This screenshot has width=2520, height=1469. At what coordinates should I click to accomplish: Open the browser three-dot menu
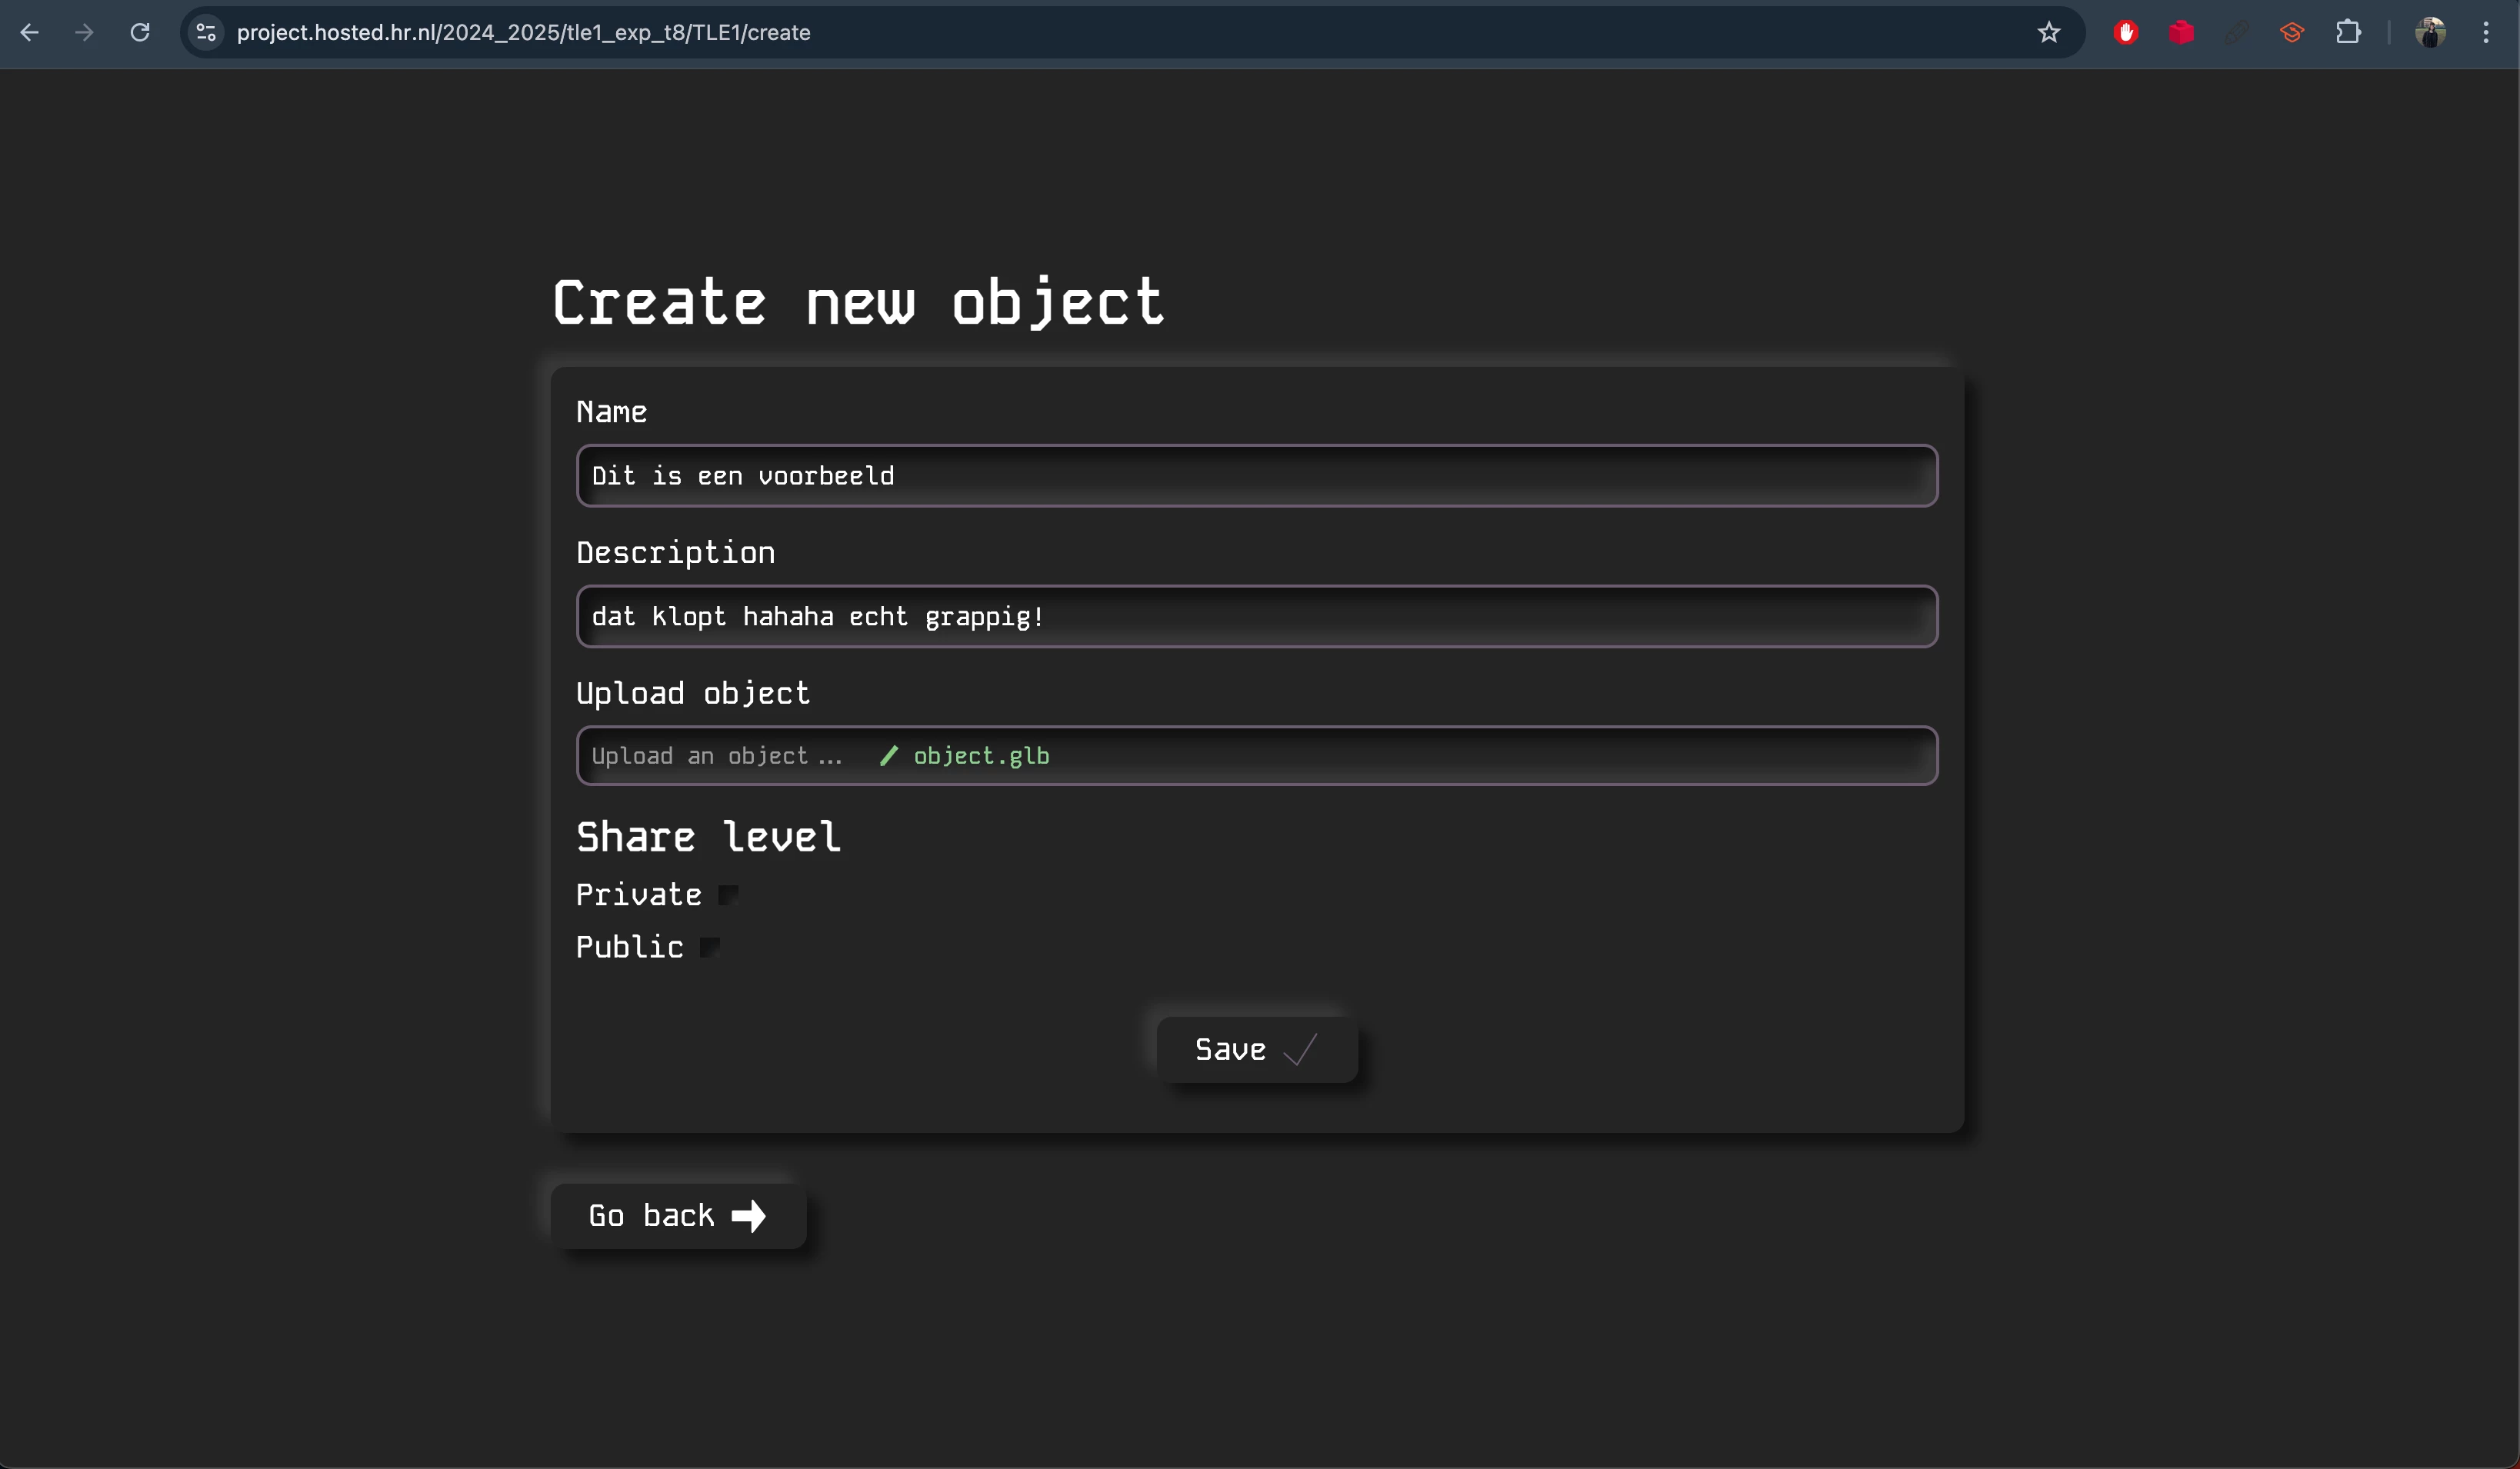pyautogui.click(x=2487, y=32)
